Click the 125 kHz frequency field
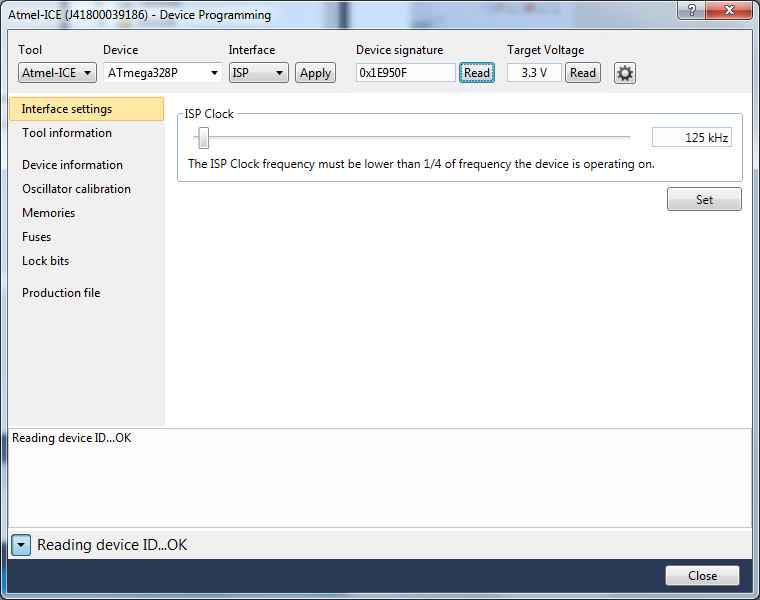The width and height of the screenshot is (760, 600). (692, 137)
